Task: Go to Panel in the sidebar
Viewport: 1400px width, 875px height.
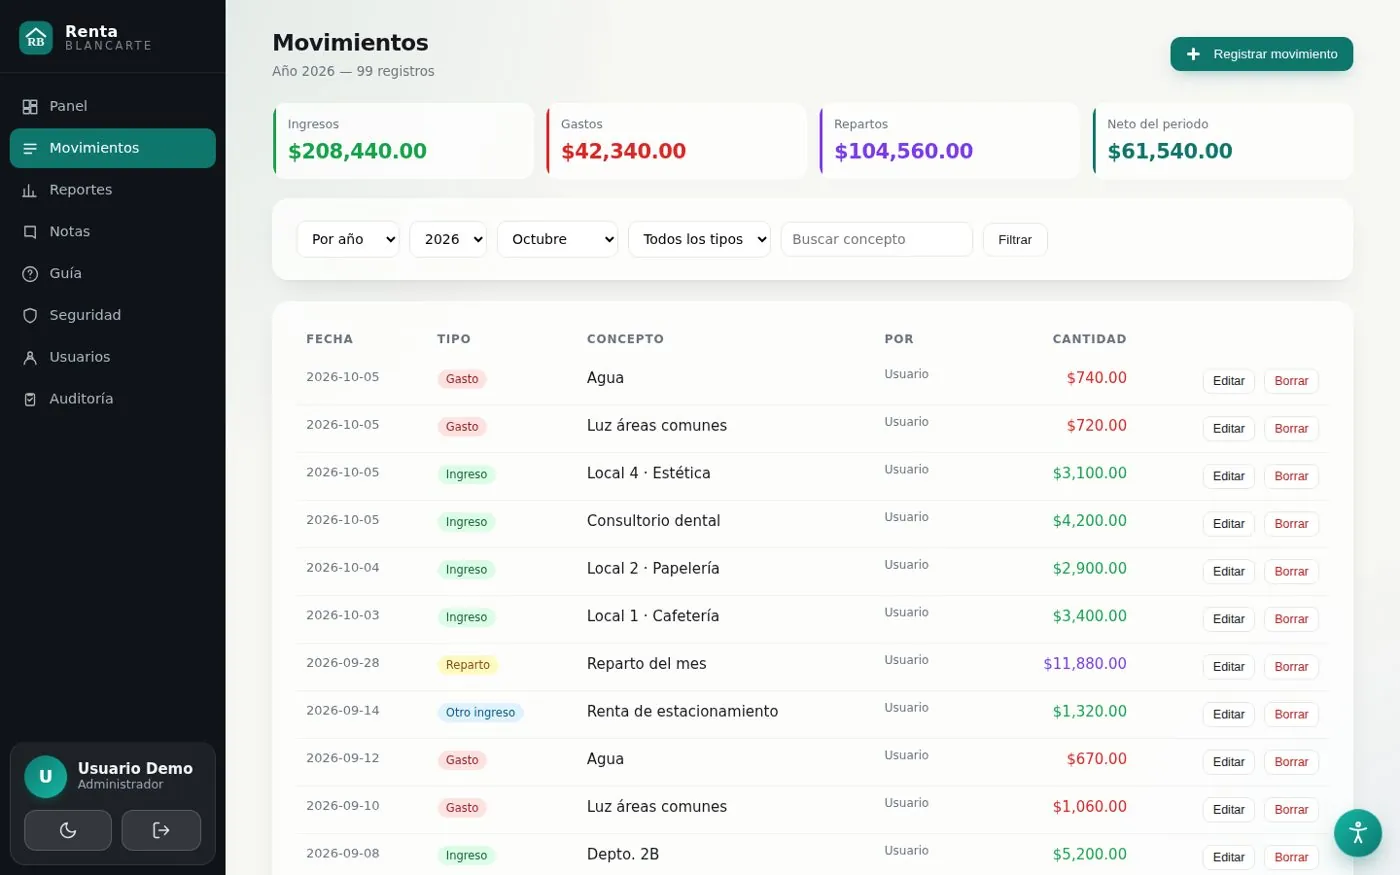Action: click(113, 107)
